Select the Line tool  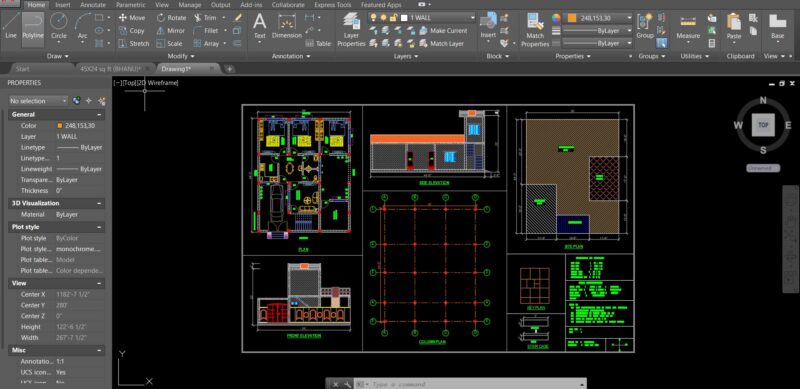[11, 27]
